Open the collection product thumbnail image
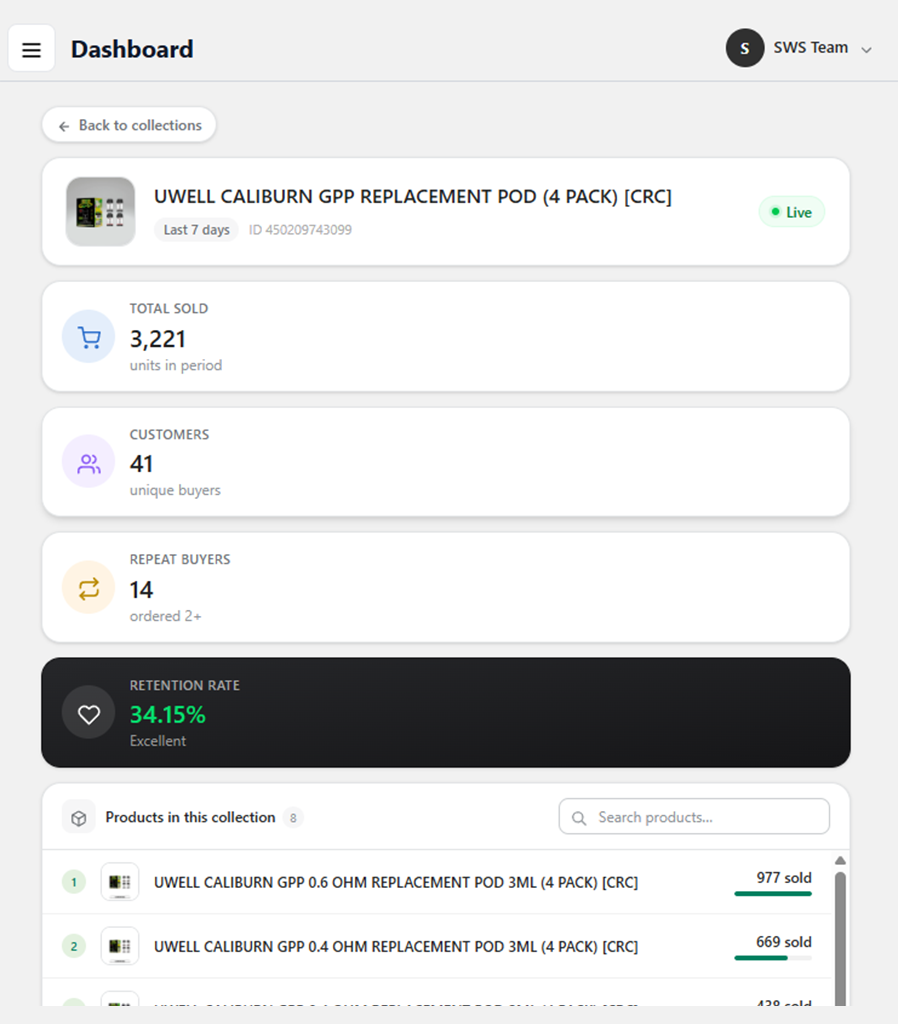The height and width of the screenshot is (1024, 898). [x=101, y=212]
